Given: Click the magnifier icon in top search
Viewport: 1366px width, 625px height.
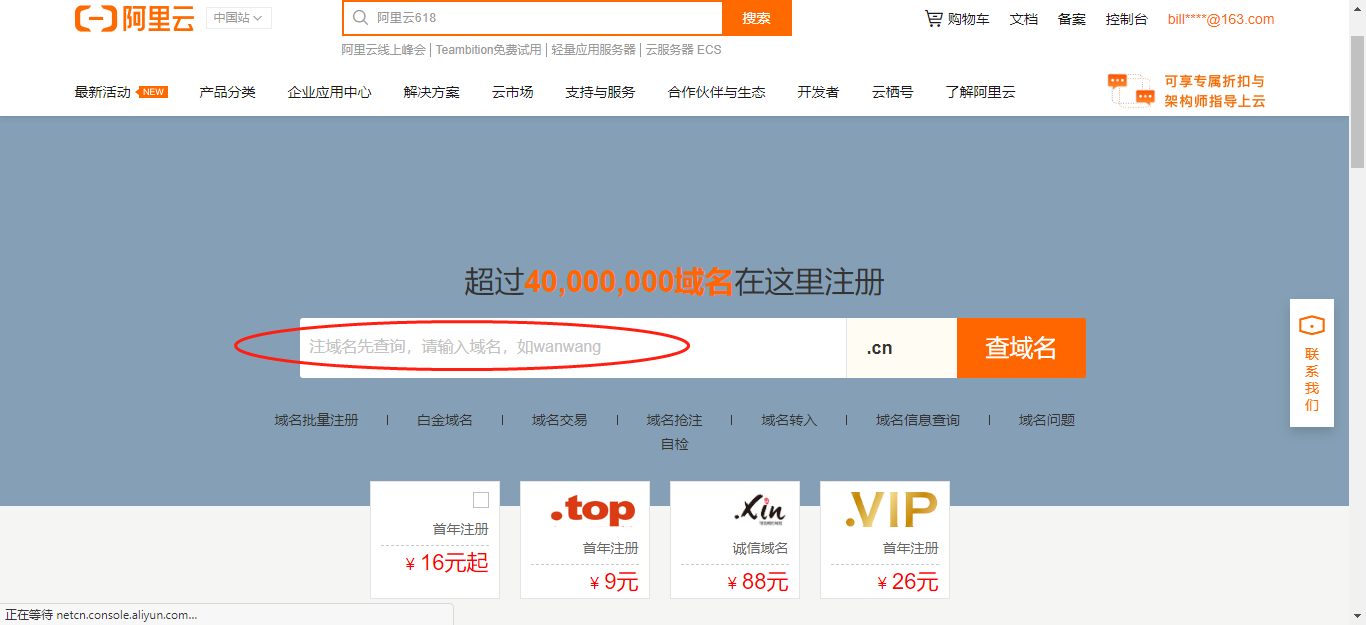Looking at the screenshot, I should 360,18.
